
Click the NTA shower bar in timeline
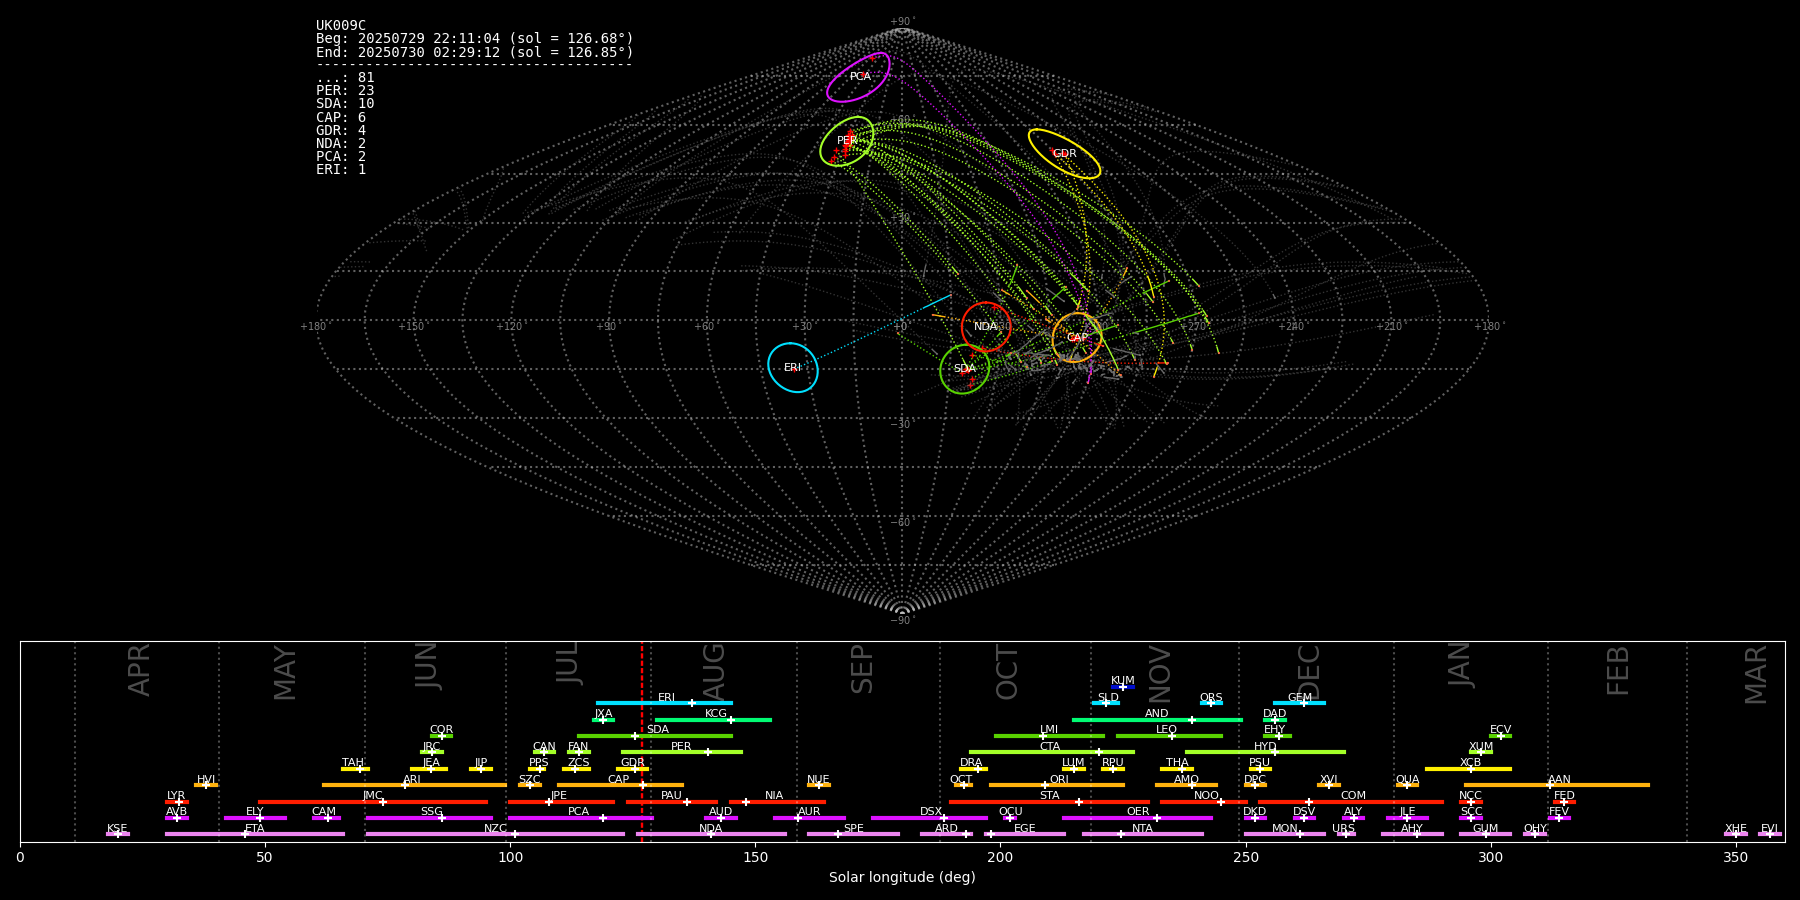pyautogui.click(x=1142, y=834)
